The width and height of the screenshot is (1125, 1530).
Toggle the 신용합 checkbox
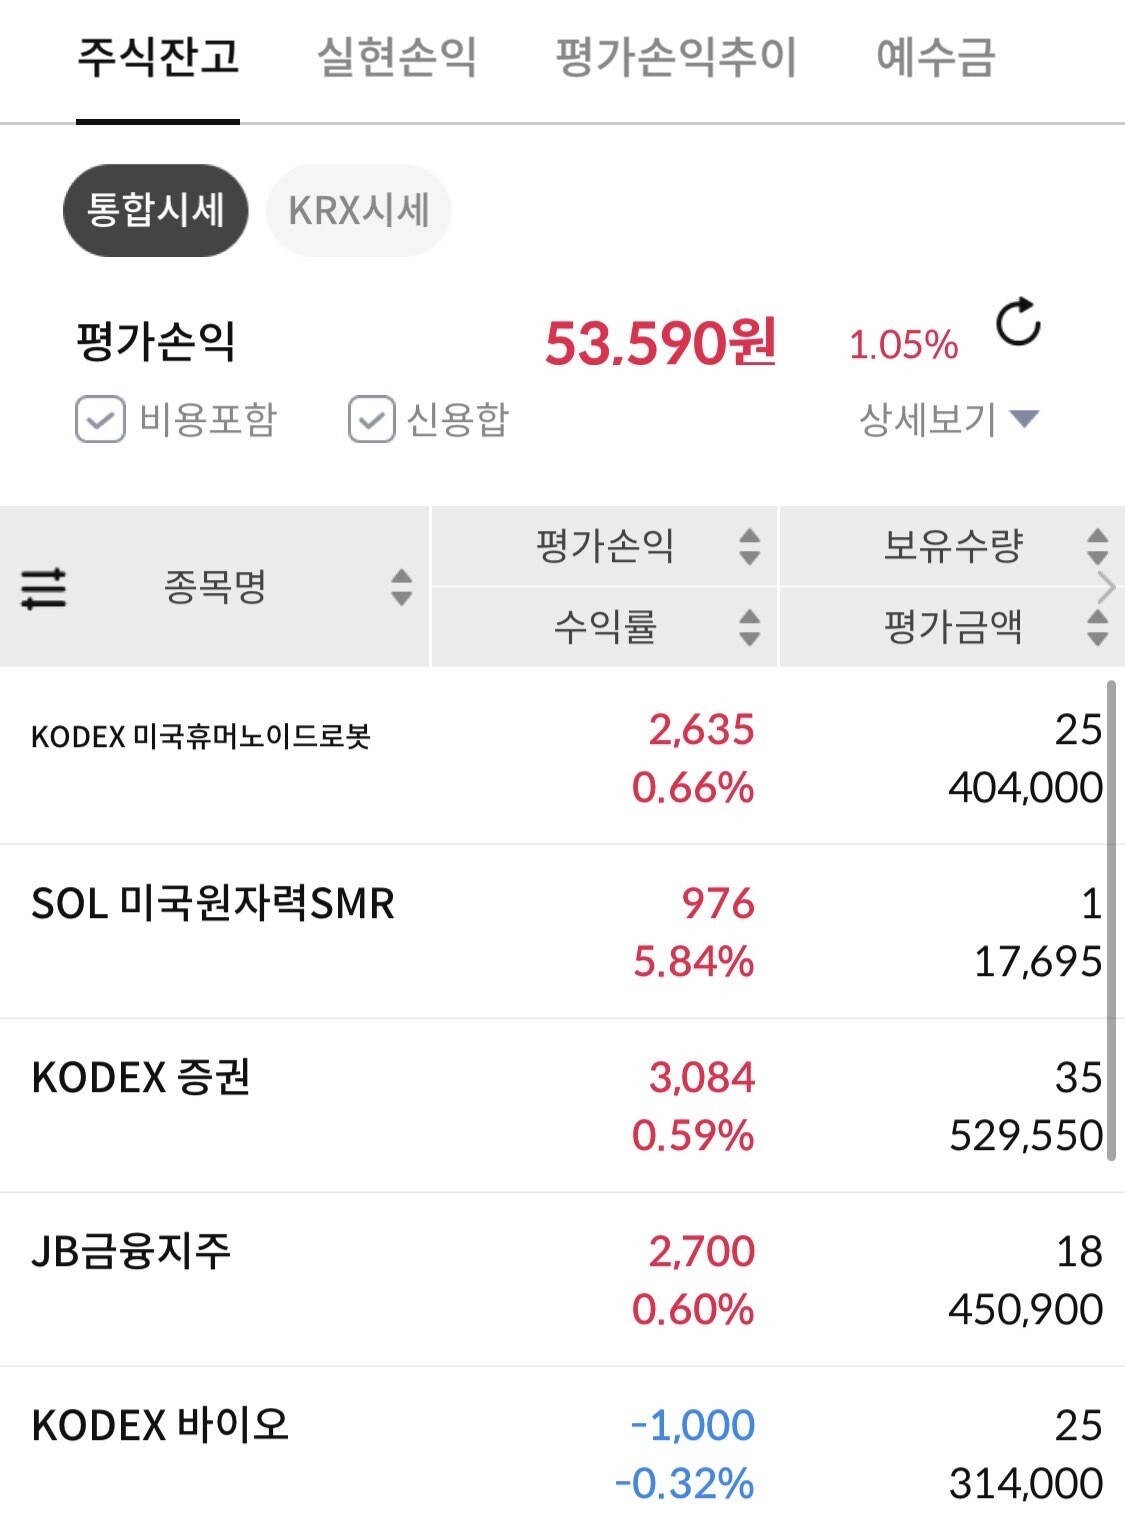pyautogui.click(x=371, y=419)
